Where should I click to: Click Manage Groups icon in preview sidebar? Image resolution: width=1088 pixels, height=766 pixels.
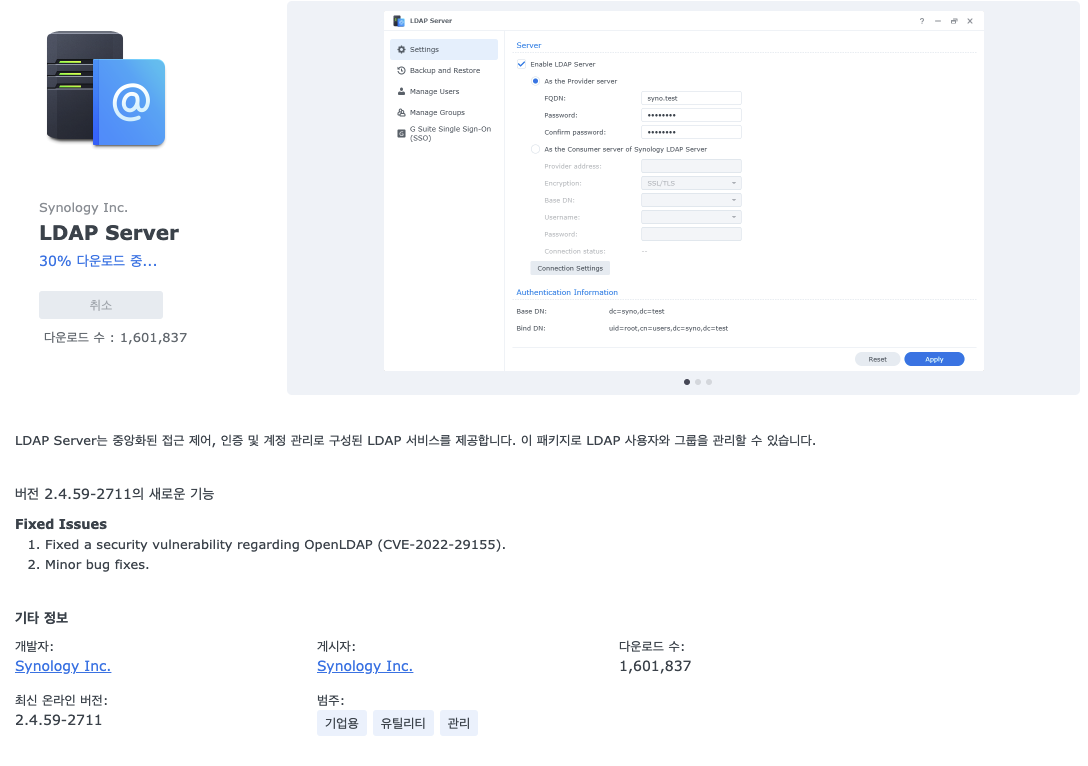tap(401, 112)
